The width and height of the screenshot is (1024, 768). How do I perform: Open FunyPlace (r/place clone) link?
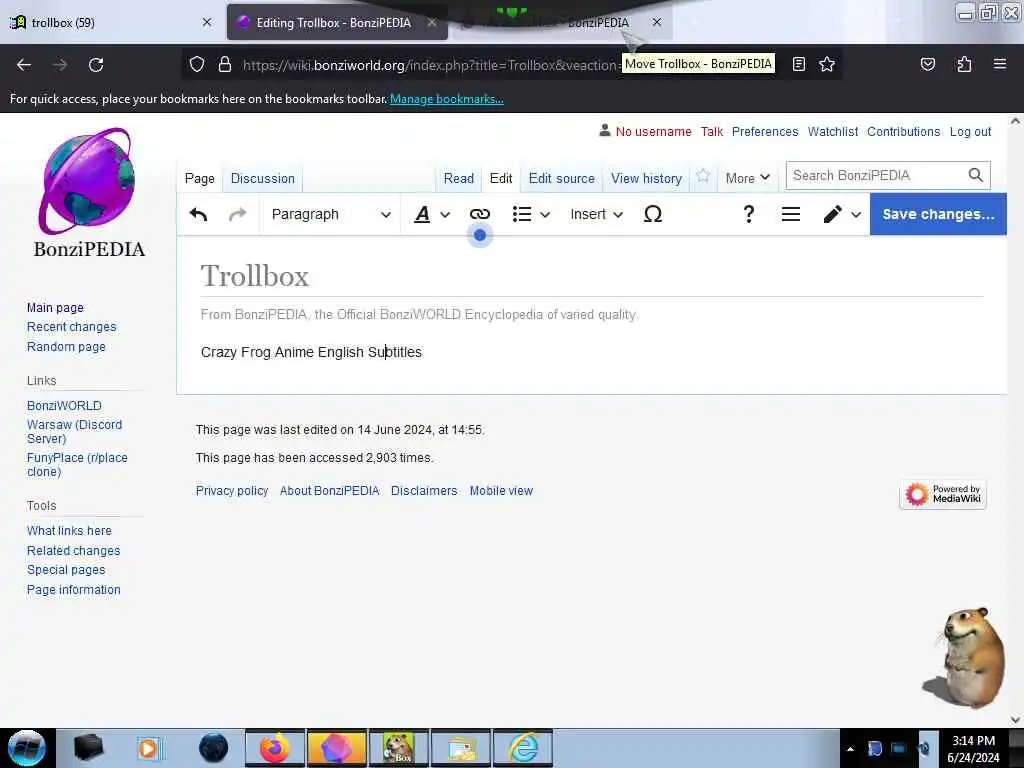click(77, 465)
